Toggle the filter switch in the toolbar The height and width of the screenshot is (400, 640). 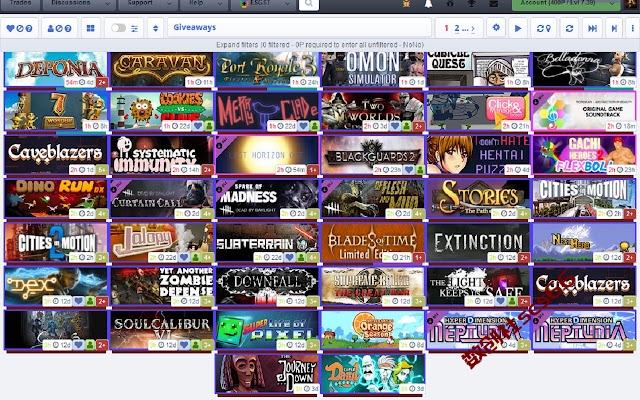tap(118, 28)
